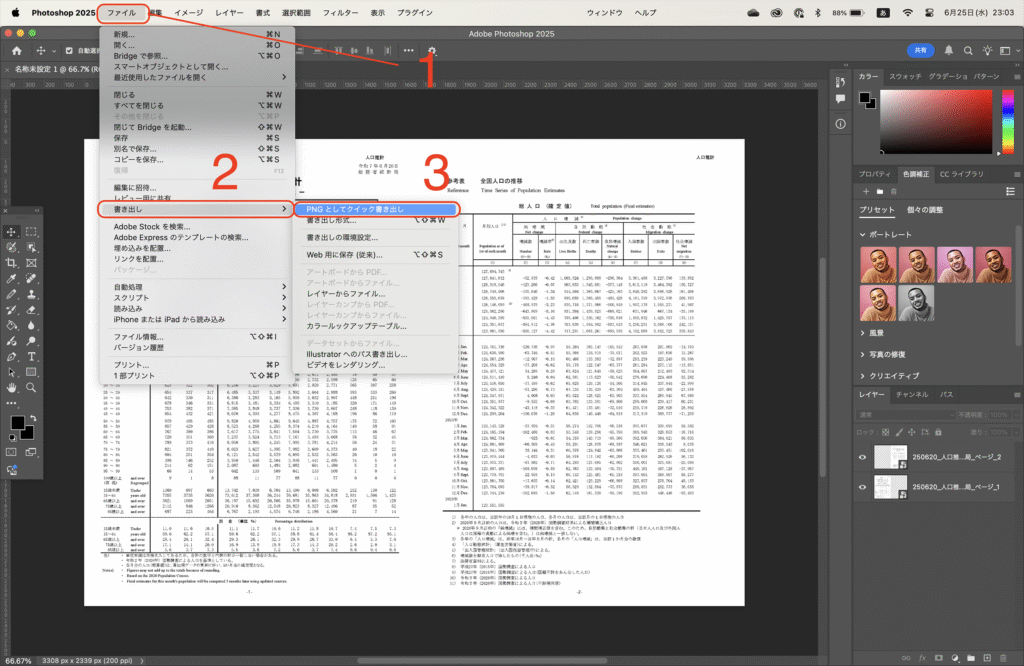Select the Eraser tool
The width and height of the screenshot is (1024, 666).
coord(31,310)
